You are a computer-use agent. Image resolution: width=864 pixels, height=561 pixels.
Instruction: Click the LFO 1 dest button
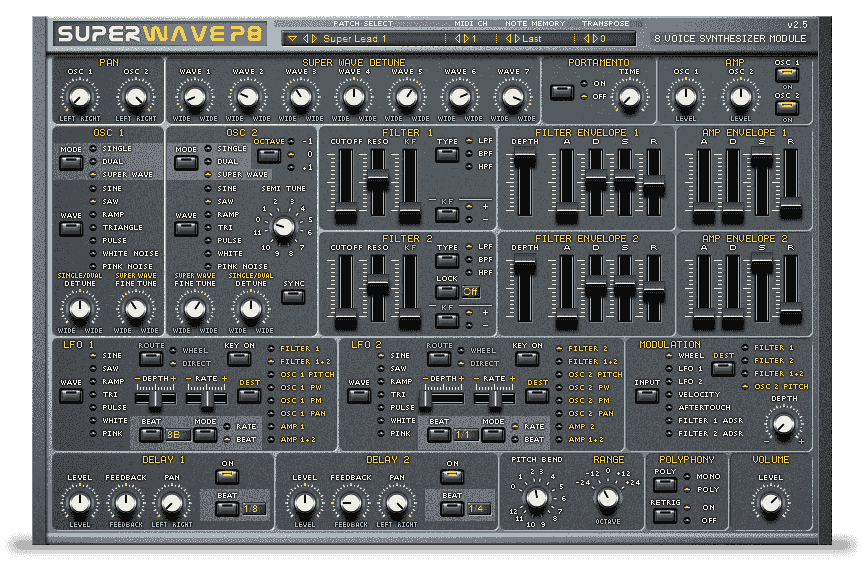click(249, 395)
